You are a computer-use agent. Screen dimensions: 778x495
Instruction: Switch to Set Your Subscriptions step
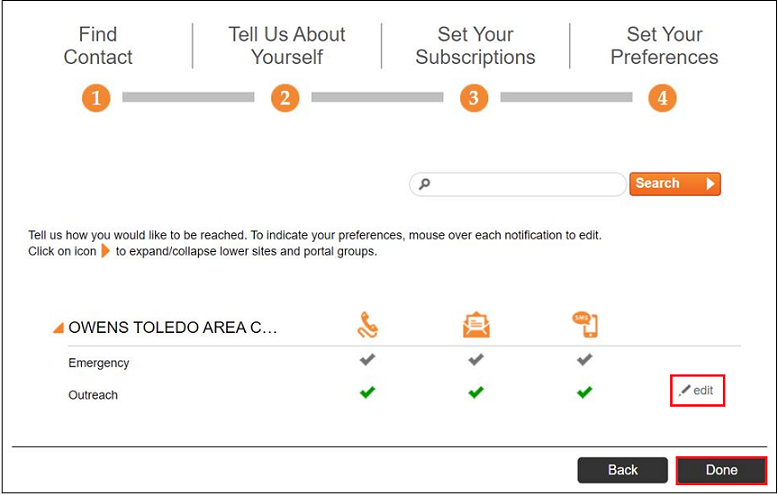pyautogui.click(x=475, y=46)
